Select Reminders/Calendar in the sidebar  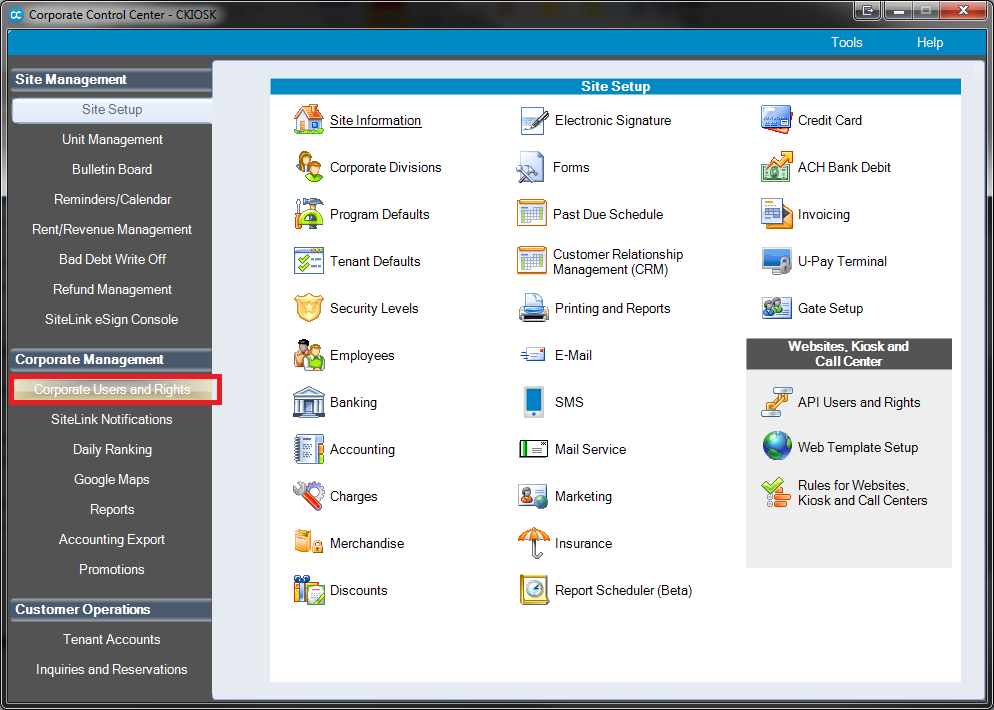point(112,199)
